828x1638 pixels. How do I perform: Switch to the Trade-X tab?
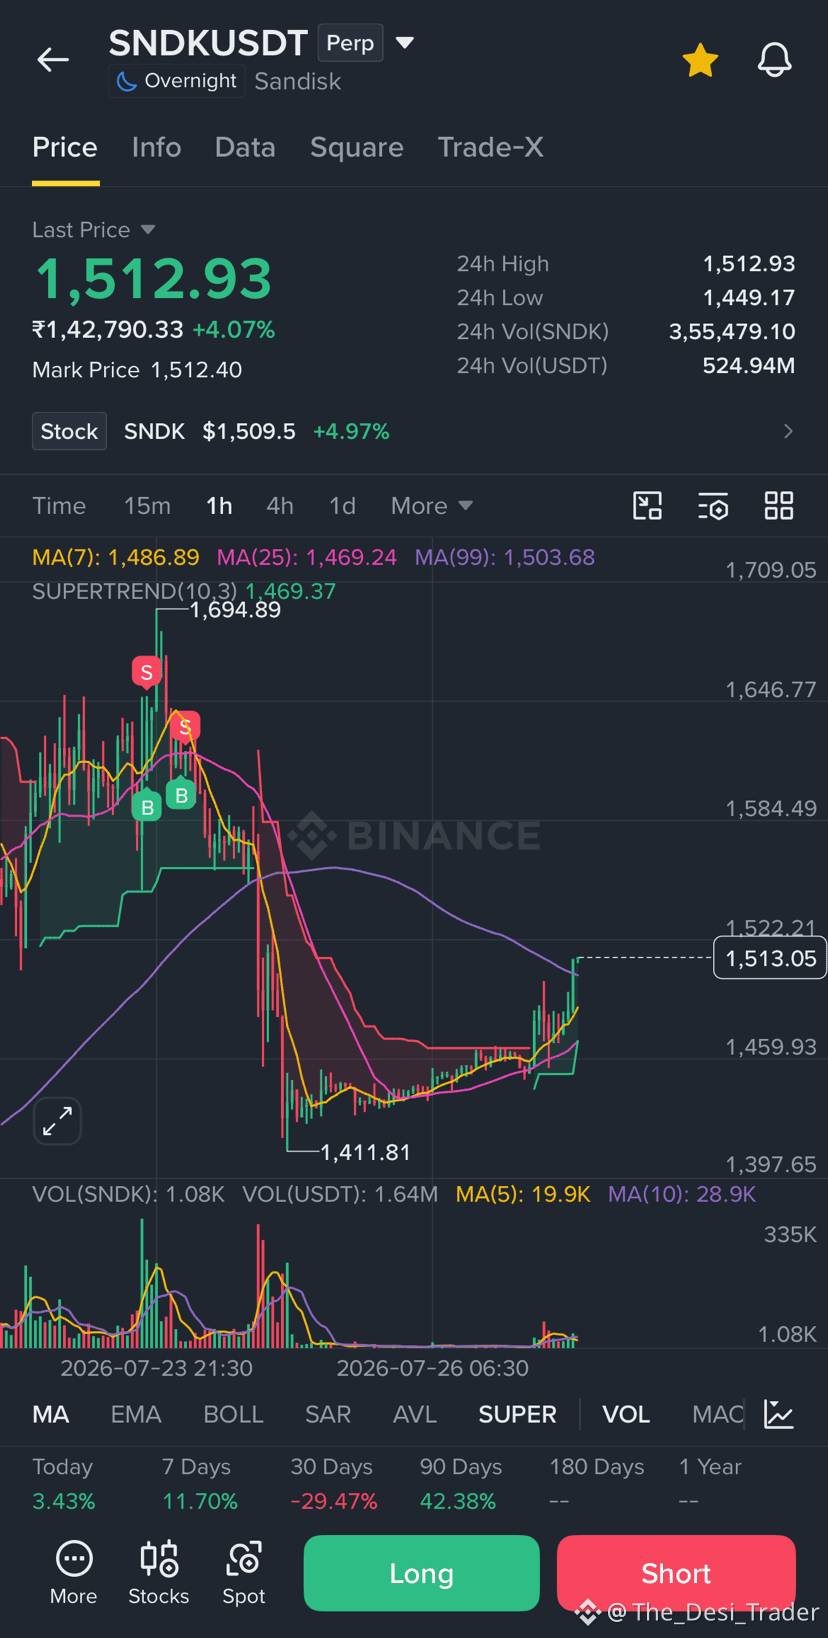click(491, 147)
